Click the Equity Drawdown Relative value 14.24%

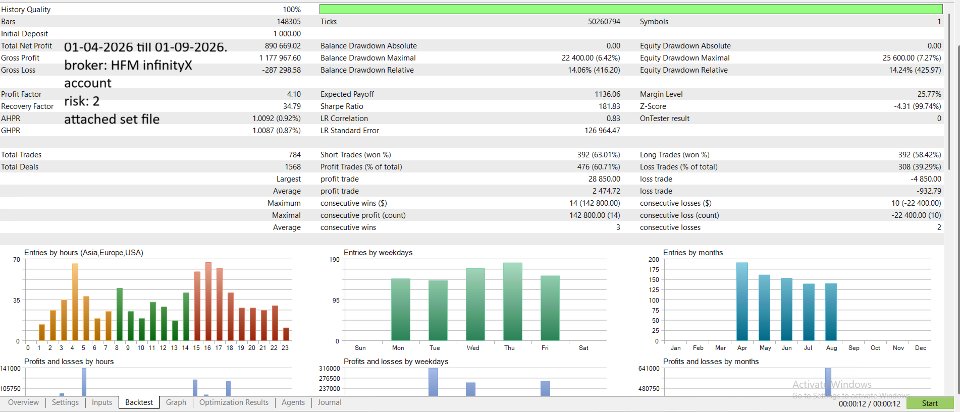(914, 70)
